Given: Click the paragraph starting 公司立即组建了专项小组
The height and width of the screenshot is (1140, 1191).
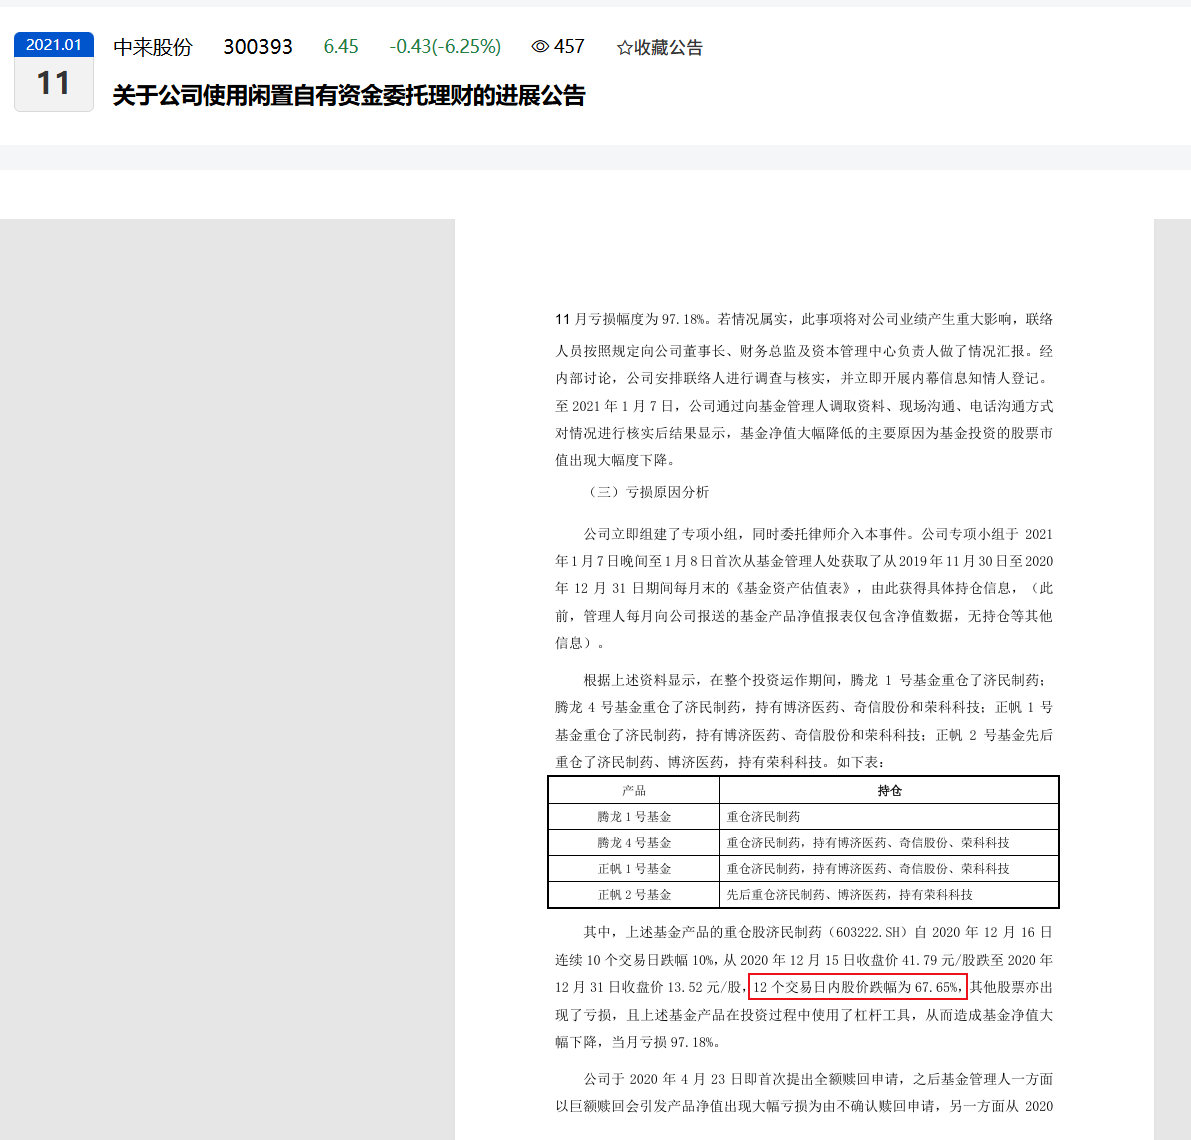Looking at the screenshot, I should coord(804,589).
